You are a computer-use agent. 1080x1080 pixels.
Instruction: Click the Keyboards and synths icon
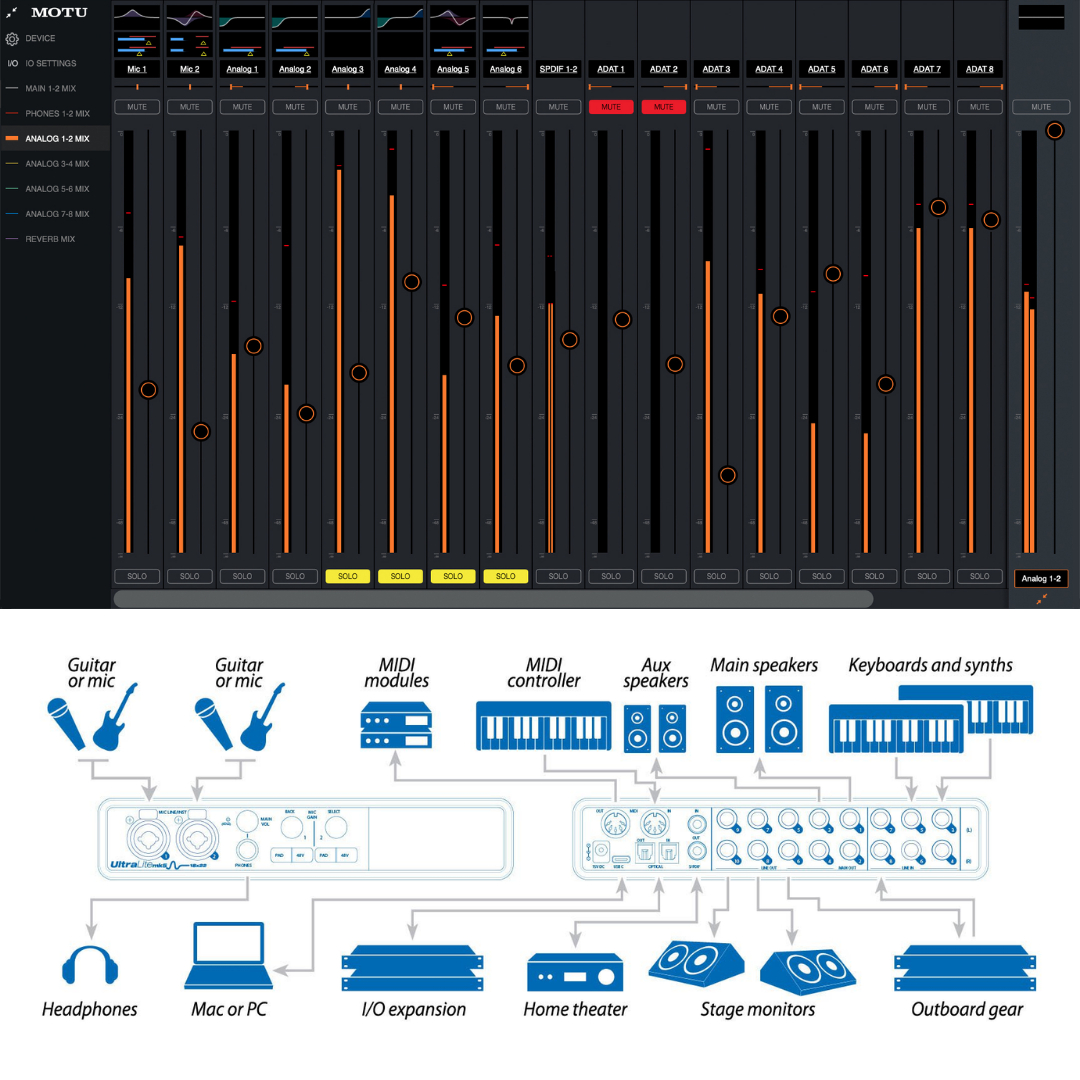point(931,718)
